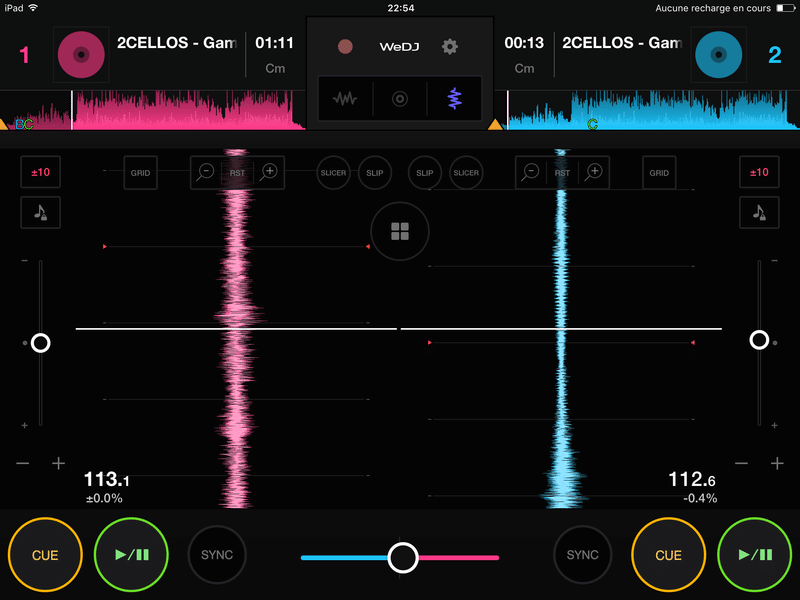The width and height of the screenshot is (800, 600).
Task: Zoom in deck 2 waveform
Action: [x=594, y=172]
